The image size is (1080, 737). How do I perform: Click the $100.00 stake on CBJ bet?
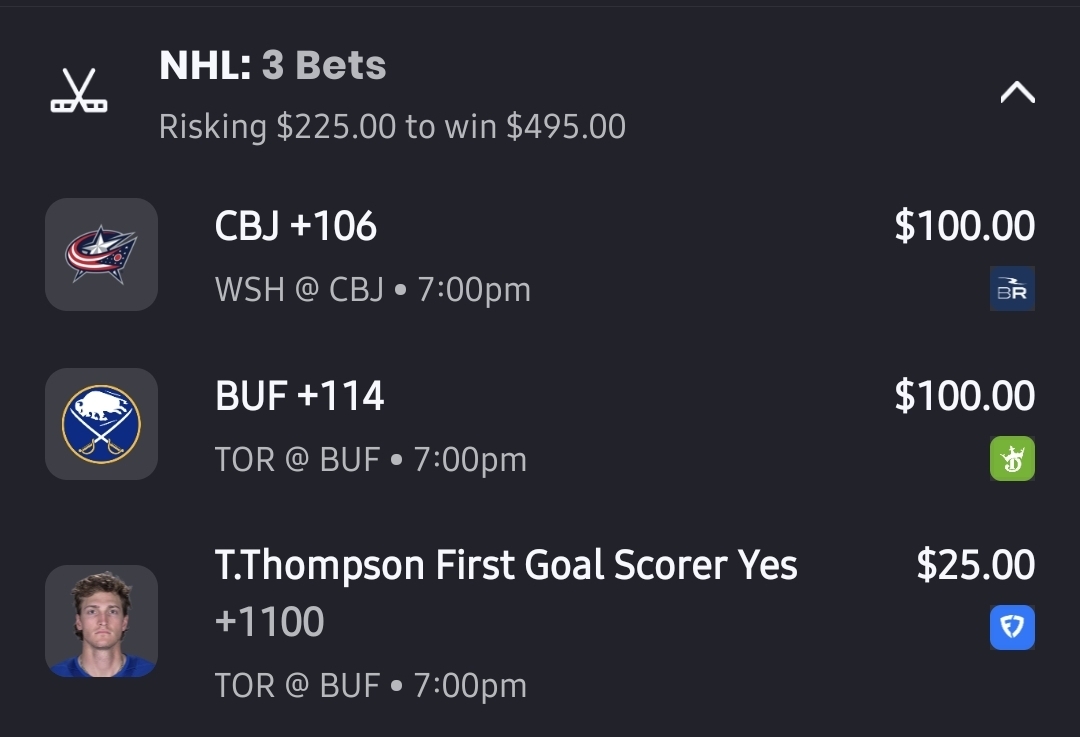964,227
